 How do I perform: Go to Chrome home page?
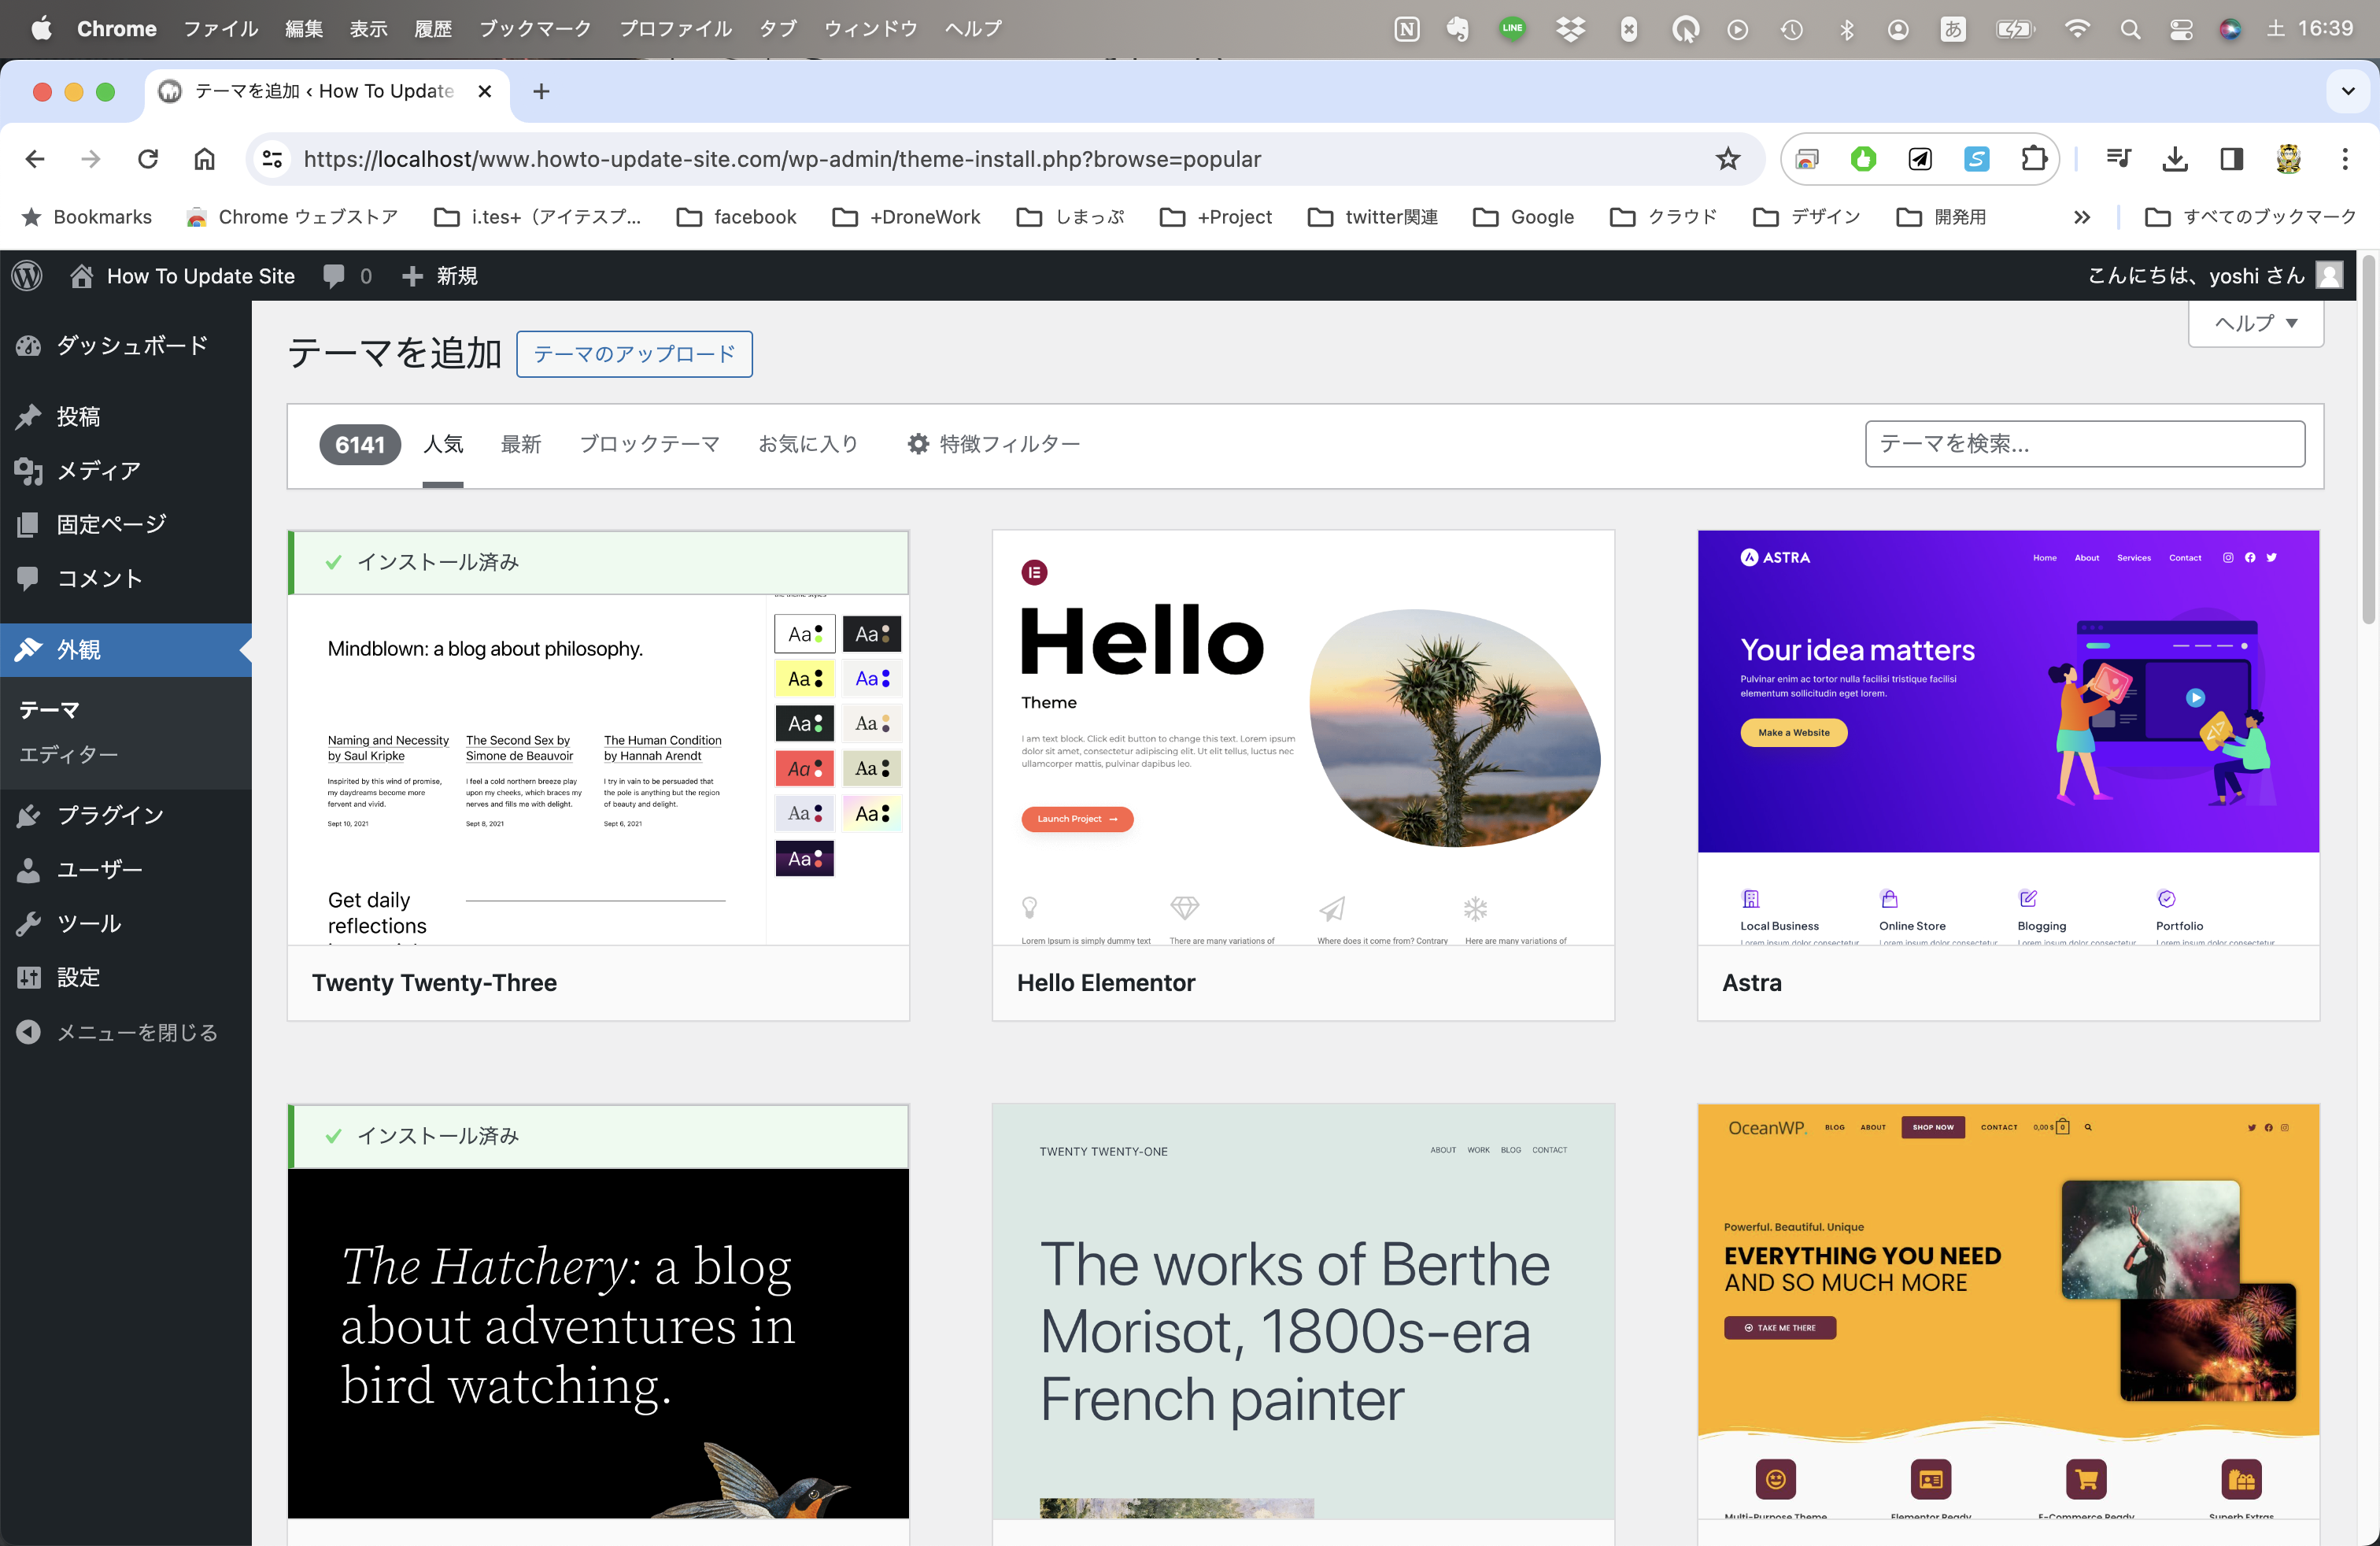point(204,159)
